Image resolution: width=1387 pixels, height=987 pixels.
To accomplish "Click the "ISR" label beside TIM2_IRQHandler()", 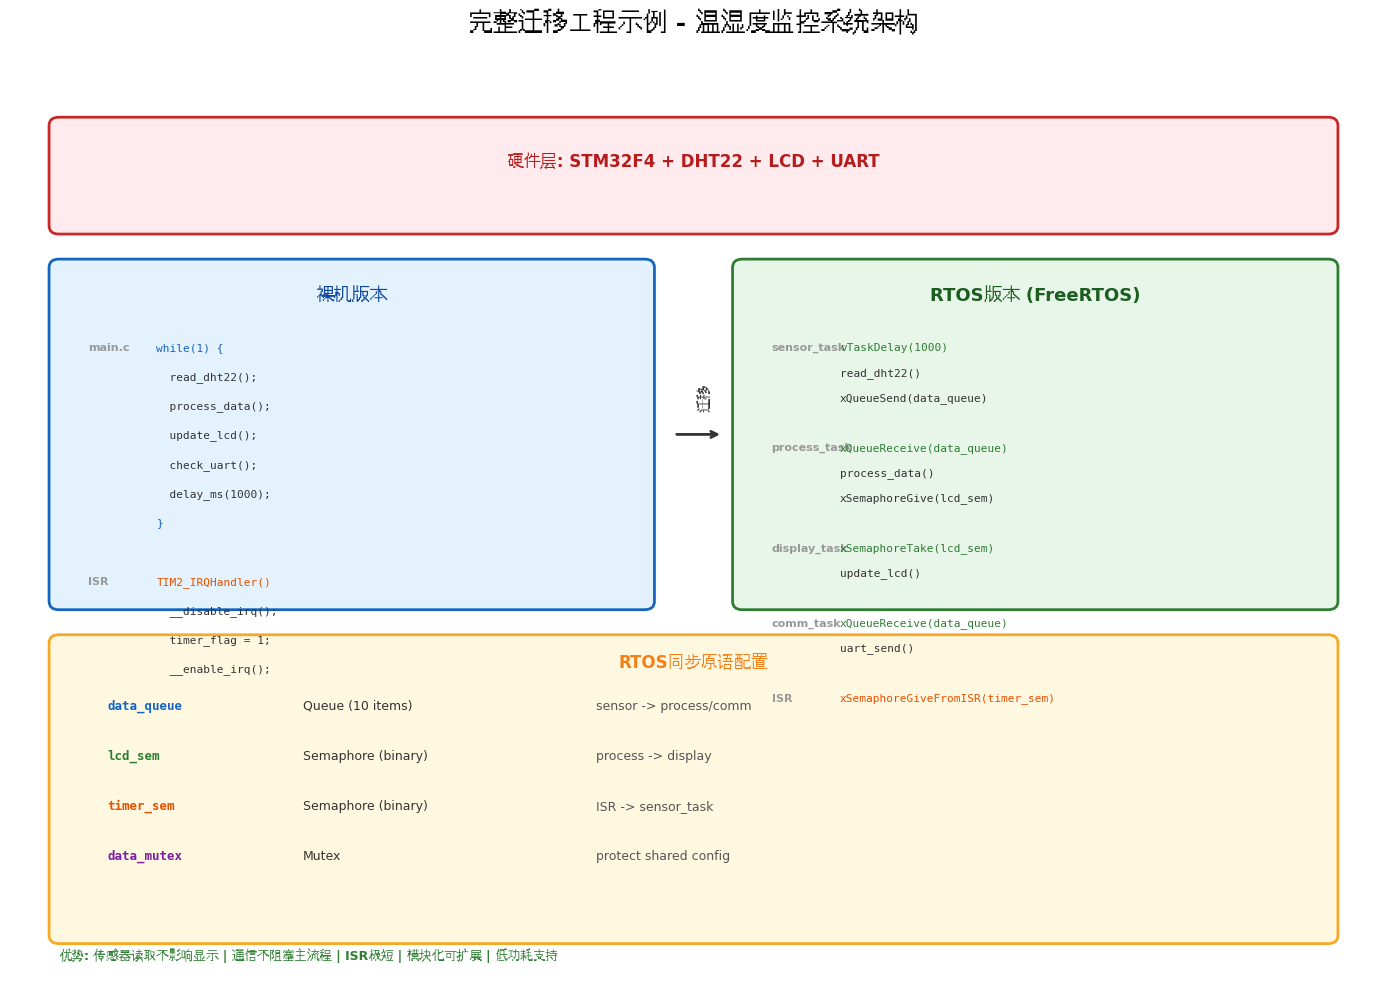I will [x=98, y=581].
